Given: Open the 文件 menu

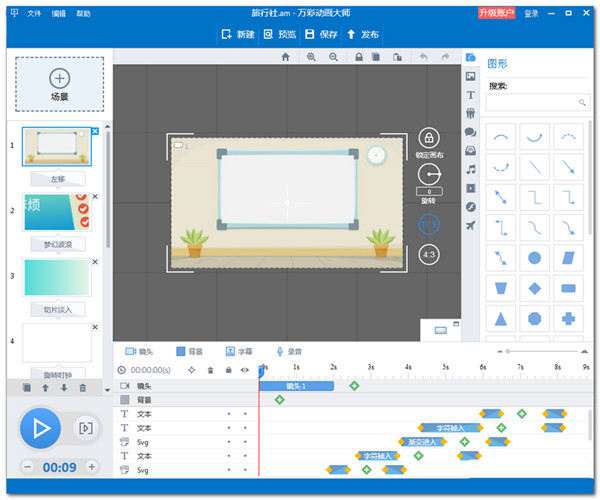Looking at the screenshot, I should point(35,14).
